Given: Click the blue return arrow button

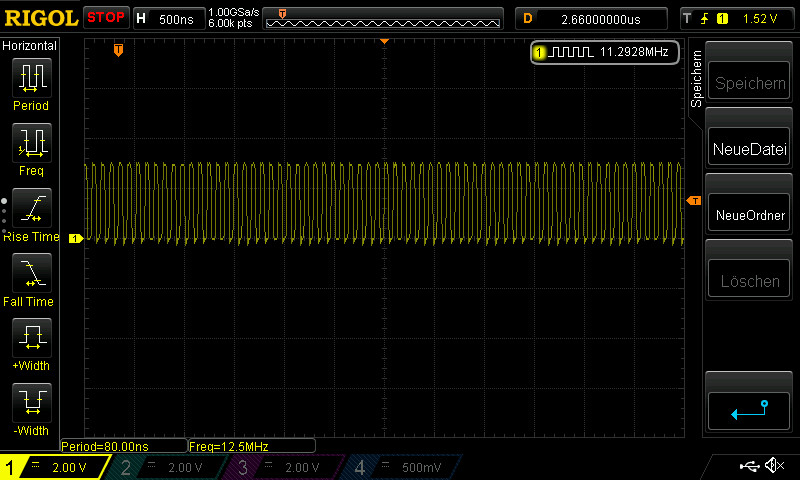Looking at the screenshot, I should point(749,411).
